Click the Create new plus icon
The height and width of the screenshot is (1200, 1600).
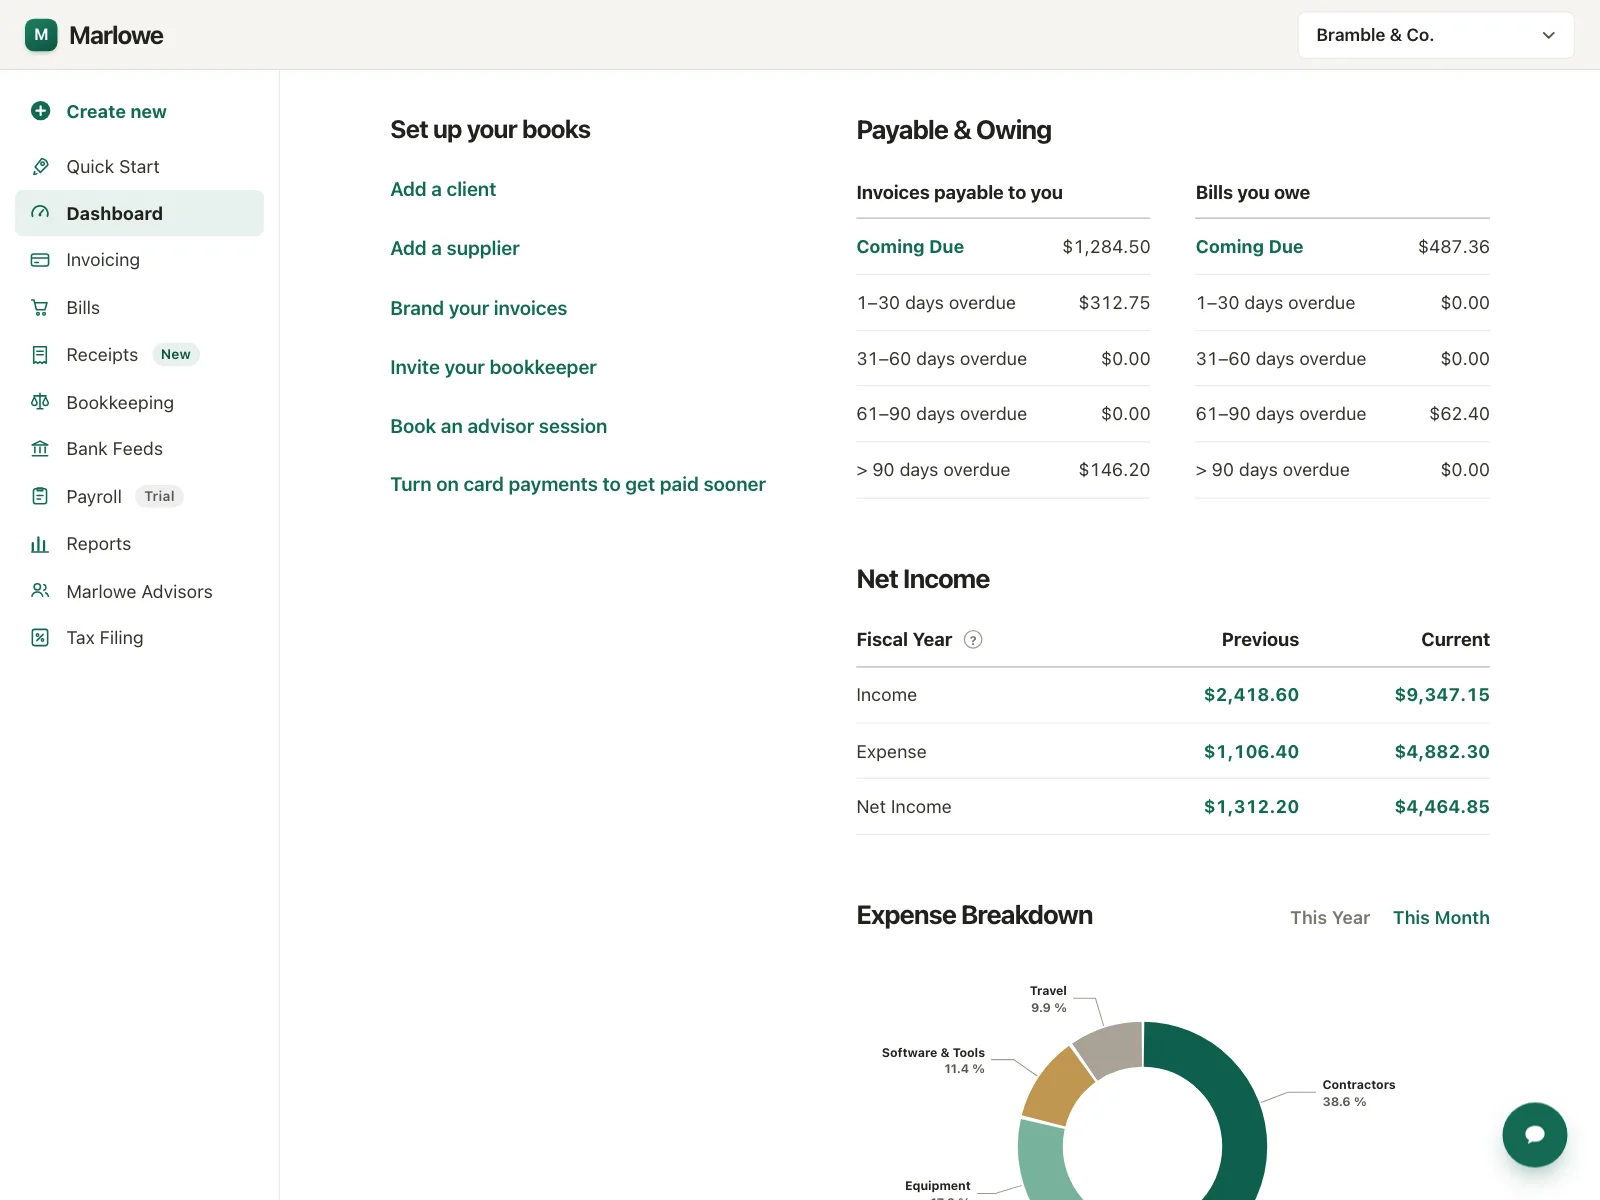coord(40,111)
